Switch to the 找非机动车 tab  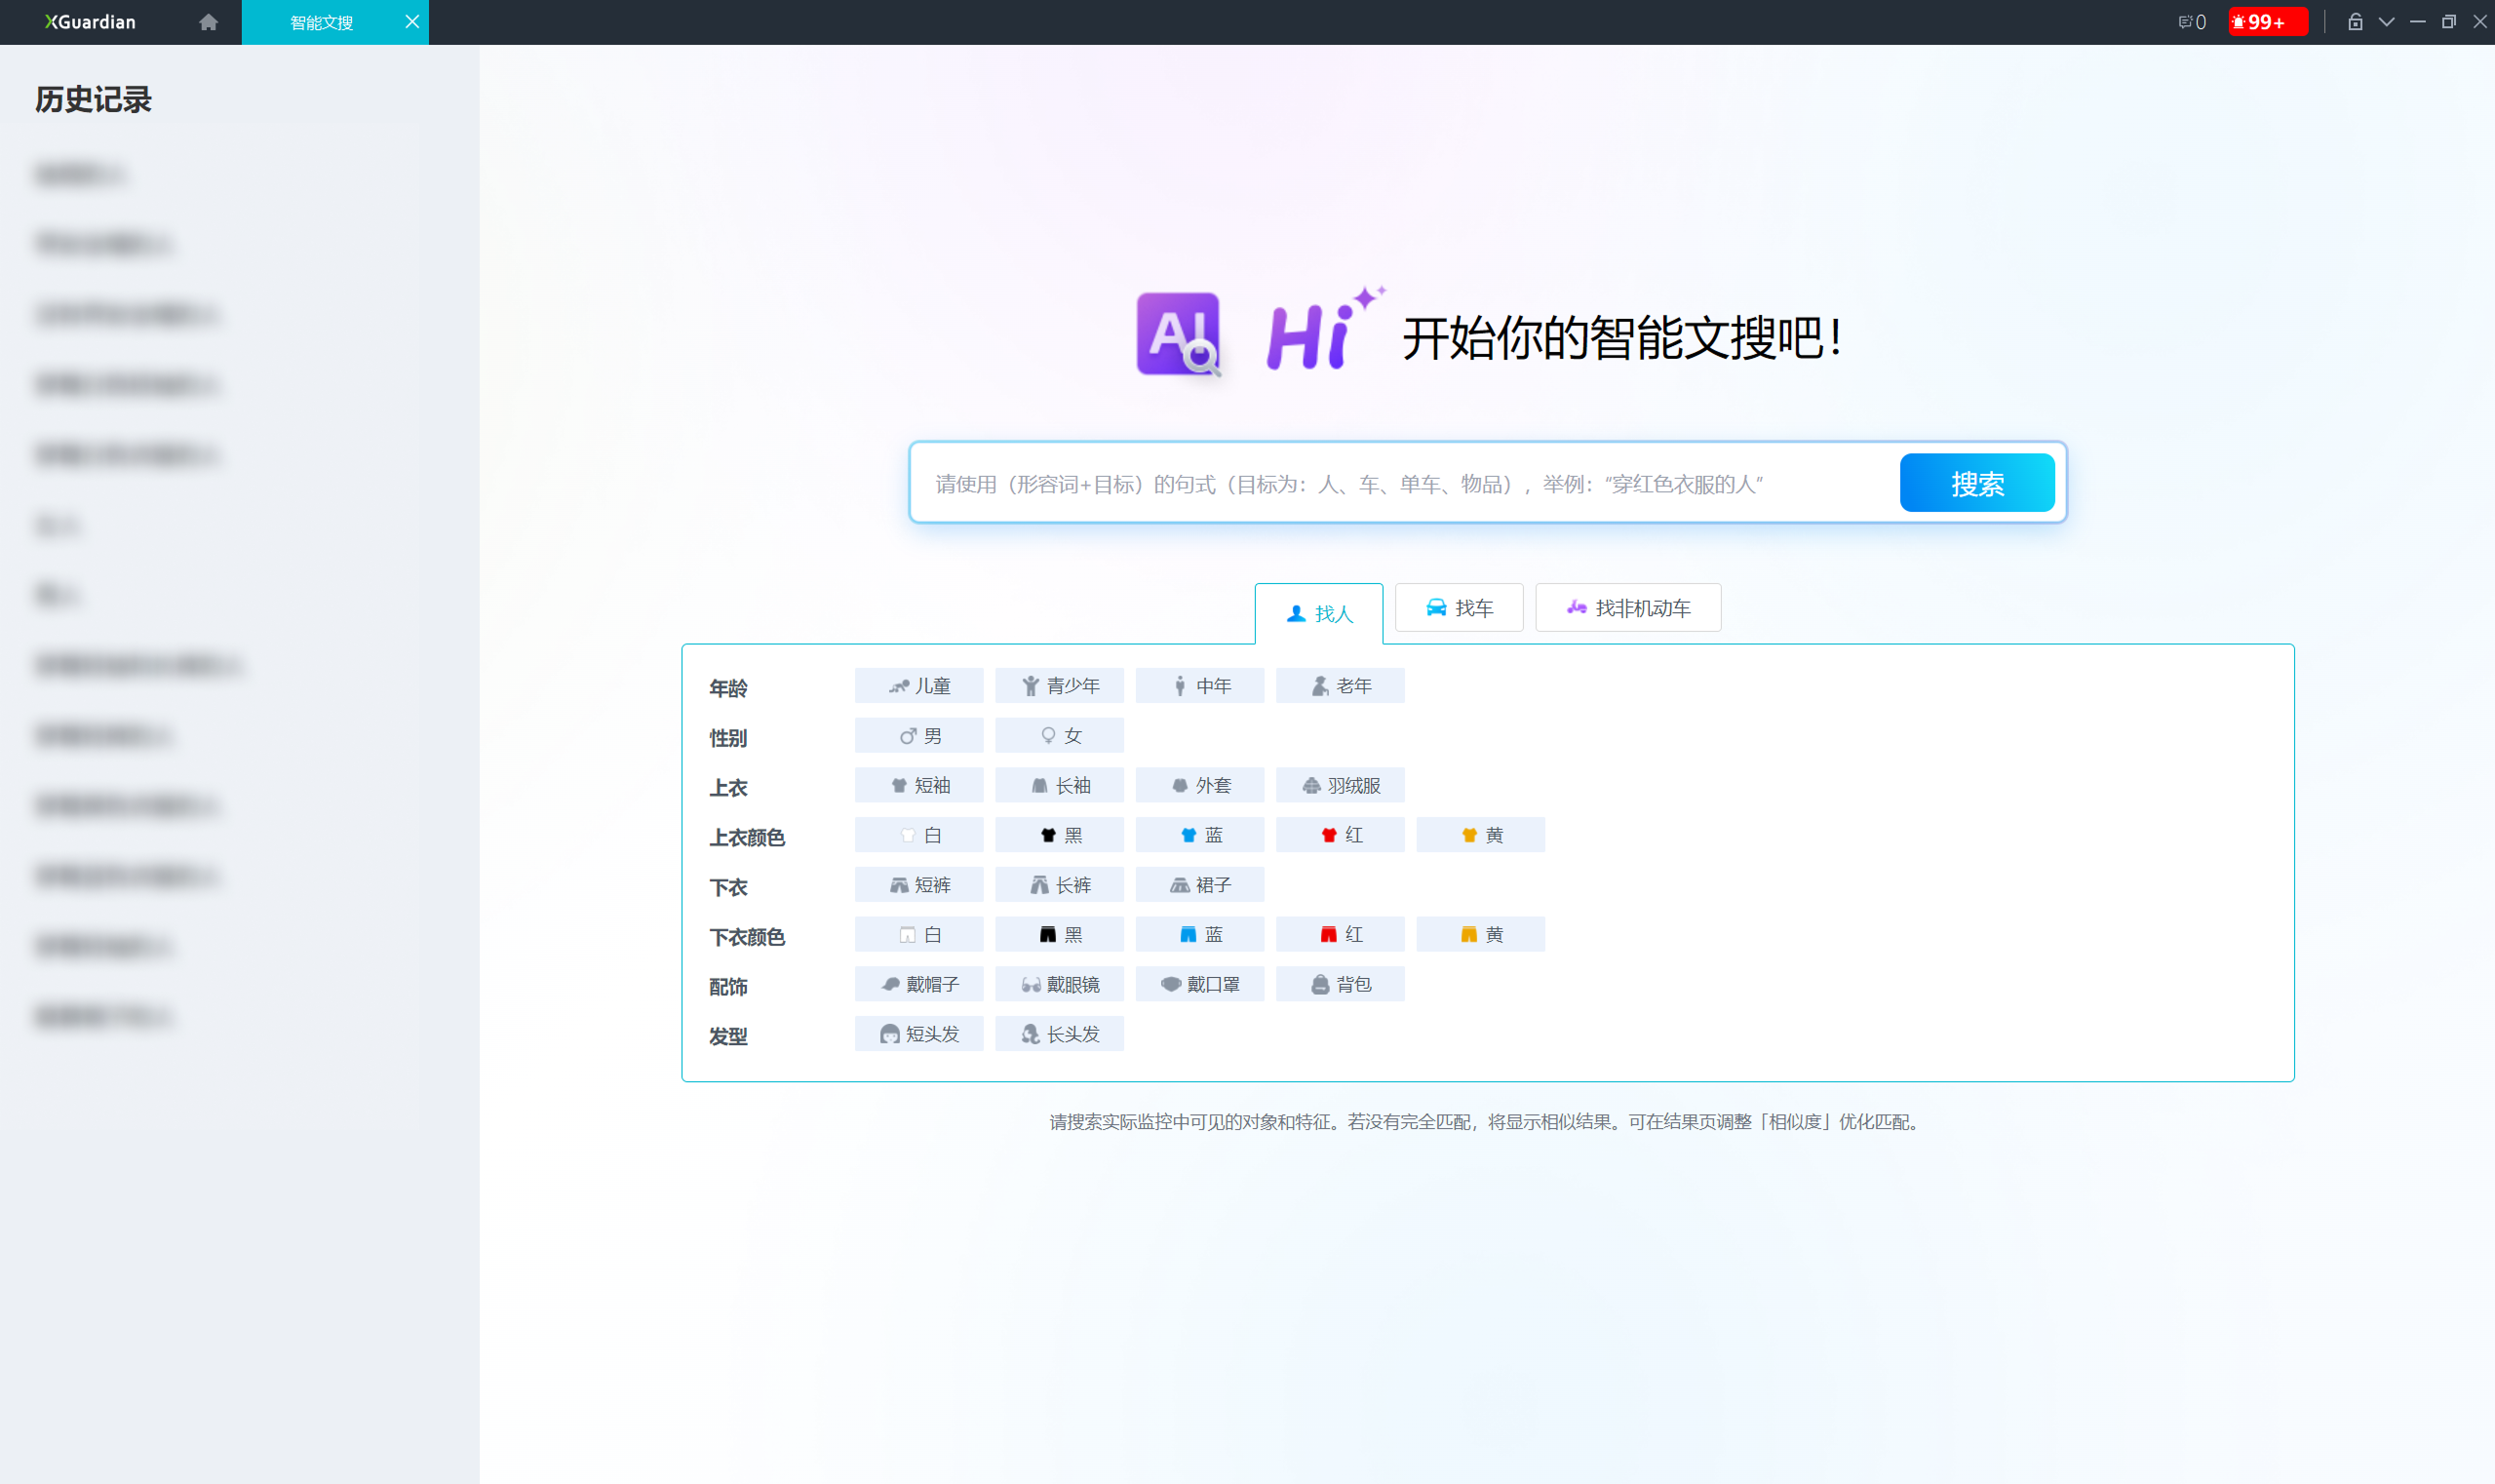point(1628,608)
